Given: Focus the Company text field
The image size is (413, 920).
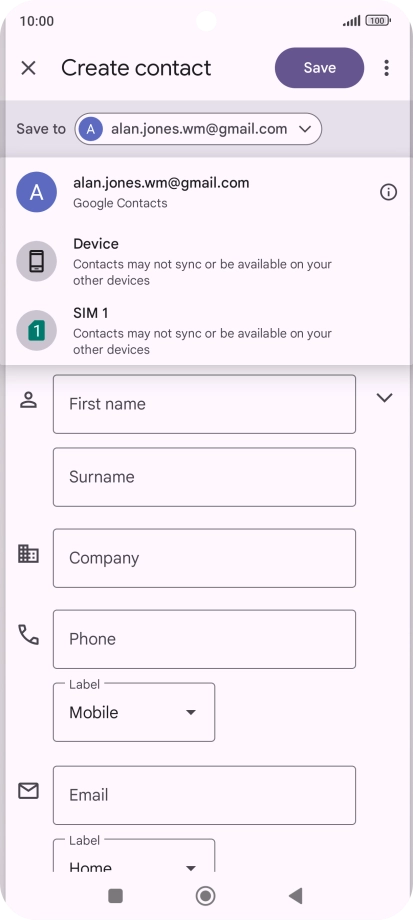Looking at the screenshot, I should [x=204, y=558].
